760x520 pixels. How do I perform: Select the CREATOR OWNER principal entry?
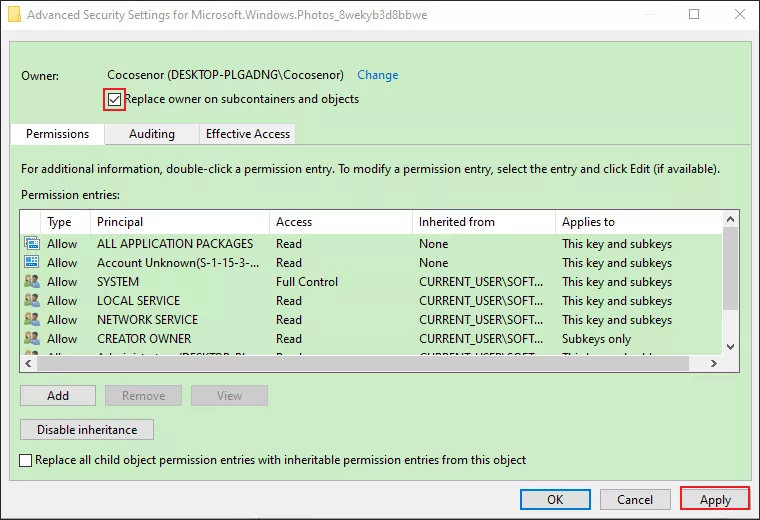click(144, 338)
